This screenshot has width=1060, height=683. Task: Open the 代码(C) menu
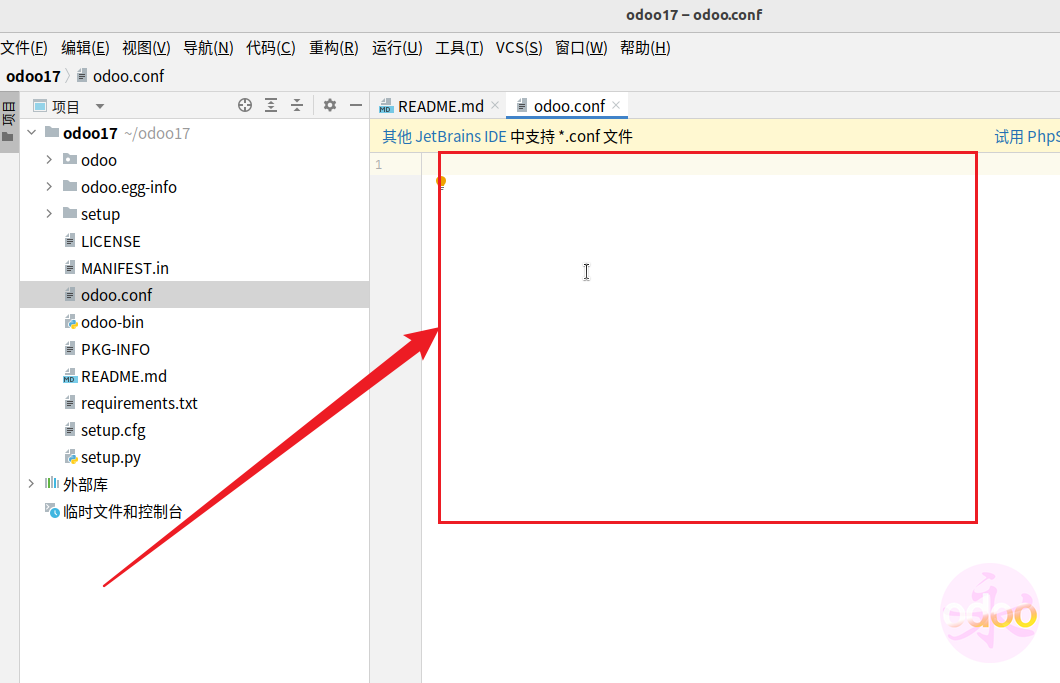click(x=270, y=48)
